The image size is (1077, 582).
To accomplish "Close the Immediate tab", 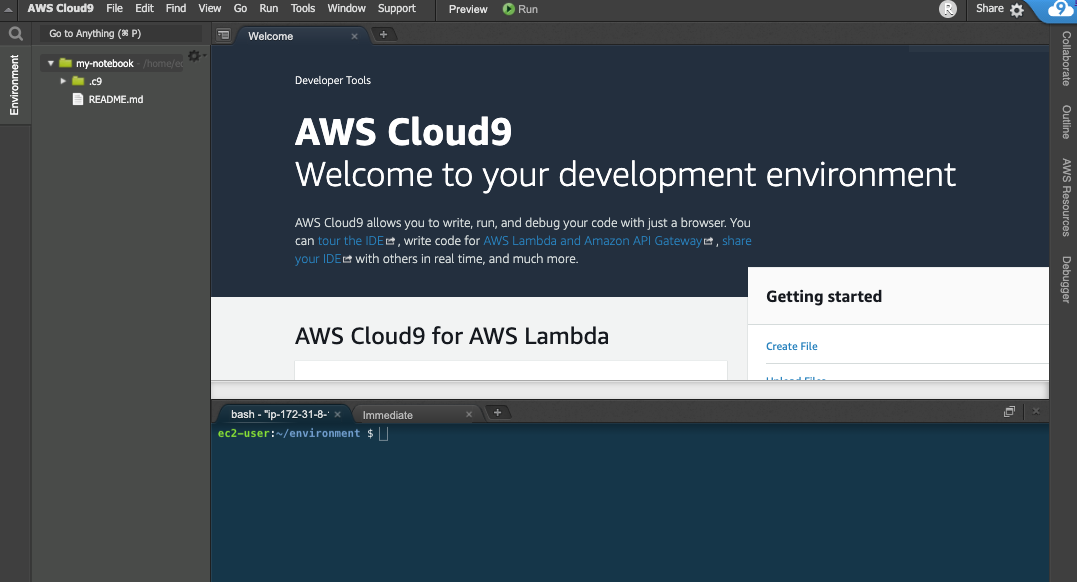I will [469, 414].
